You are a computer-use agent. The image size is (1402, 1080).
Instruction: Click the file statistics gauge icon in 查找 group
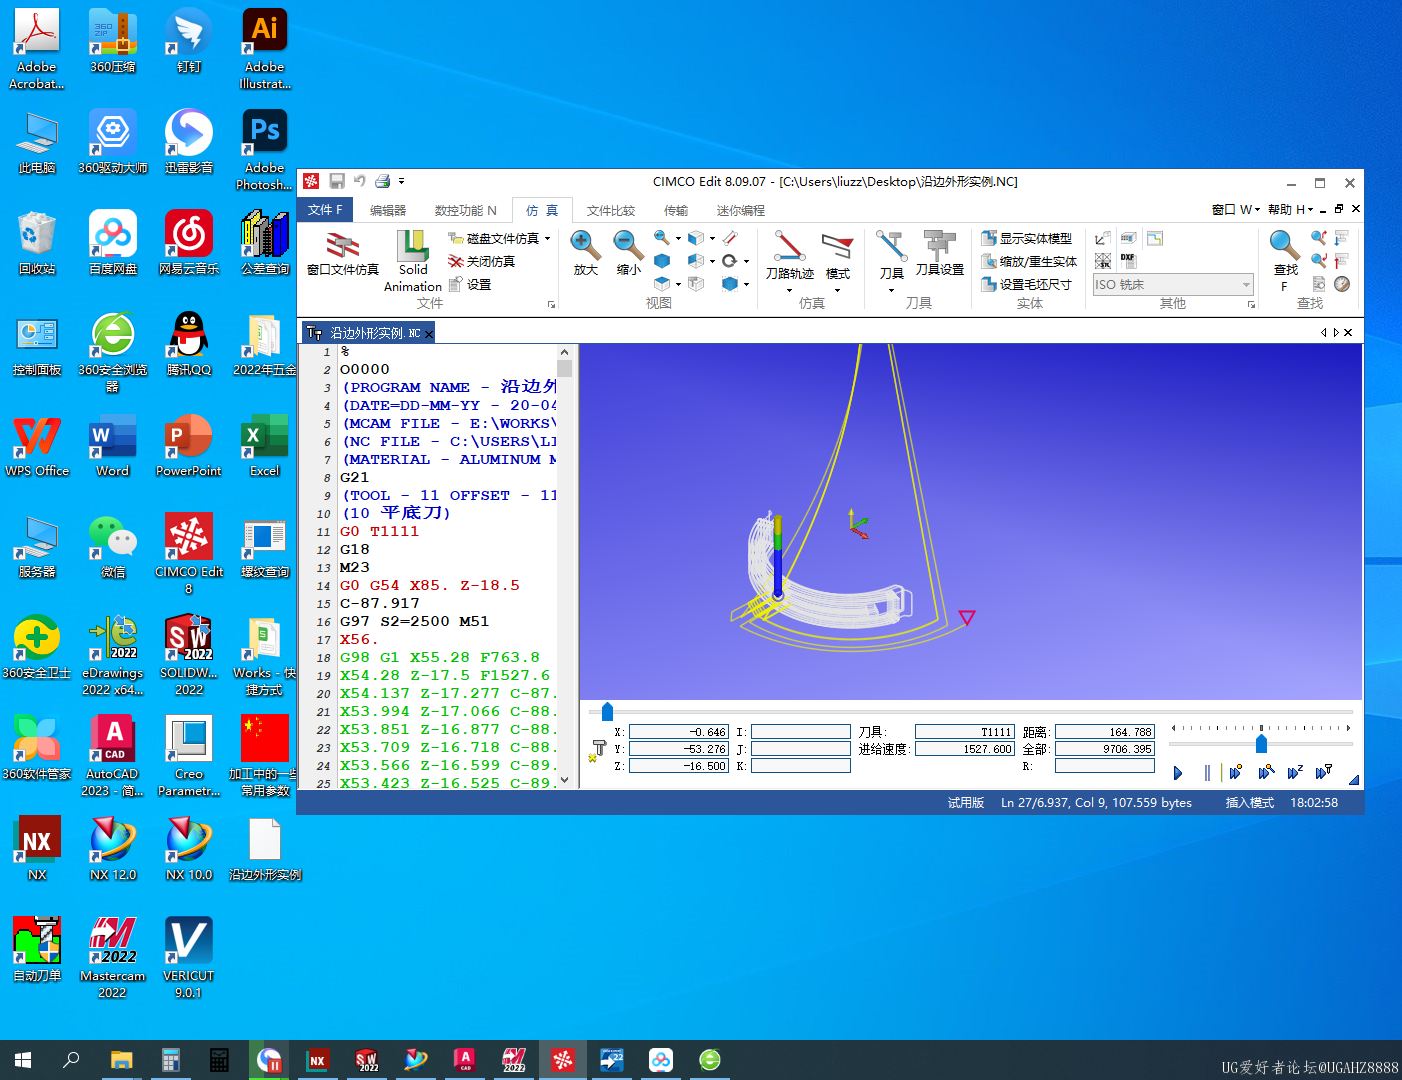click(x=1342, y=284)
